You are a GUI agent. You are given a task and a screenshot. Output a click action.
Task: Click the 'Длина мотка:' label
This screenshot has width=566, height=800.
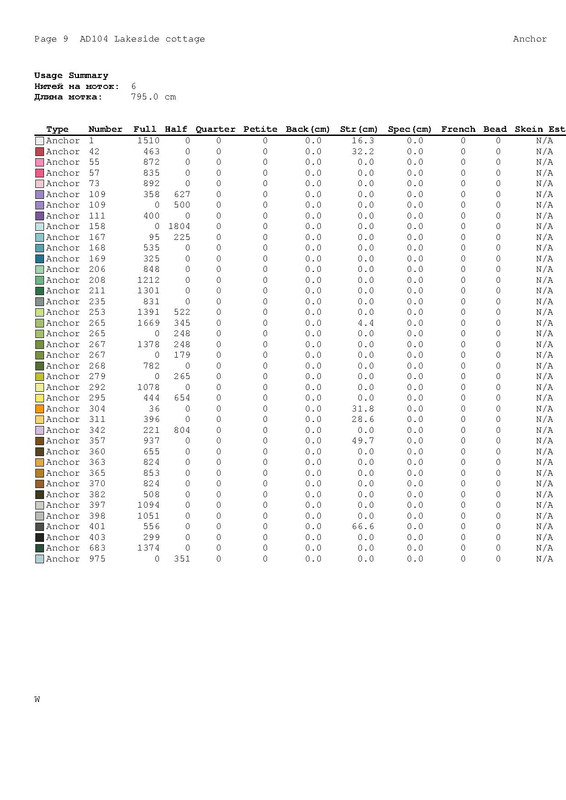(x=68, y=97)
